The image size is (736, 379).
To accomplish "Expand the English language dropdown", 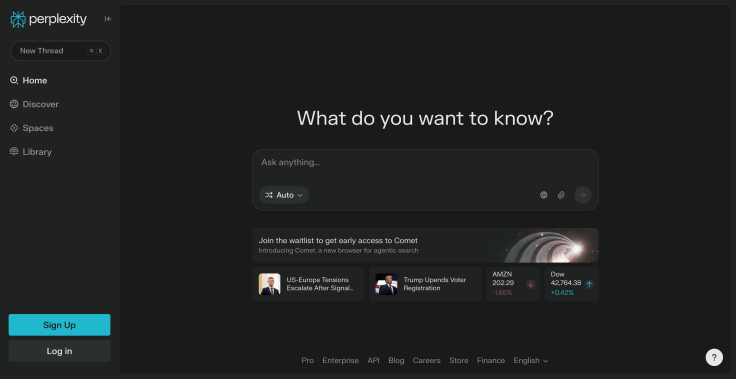I will pos(531,361).
